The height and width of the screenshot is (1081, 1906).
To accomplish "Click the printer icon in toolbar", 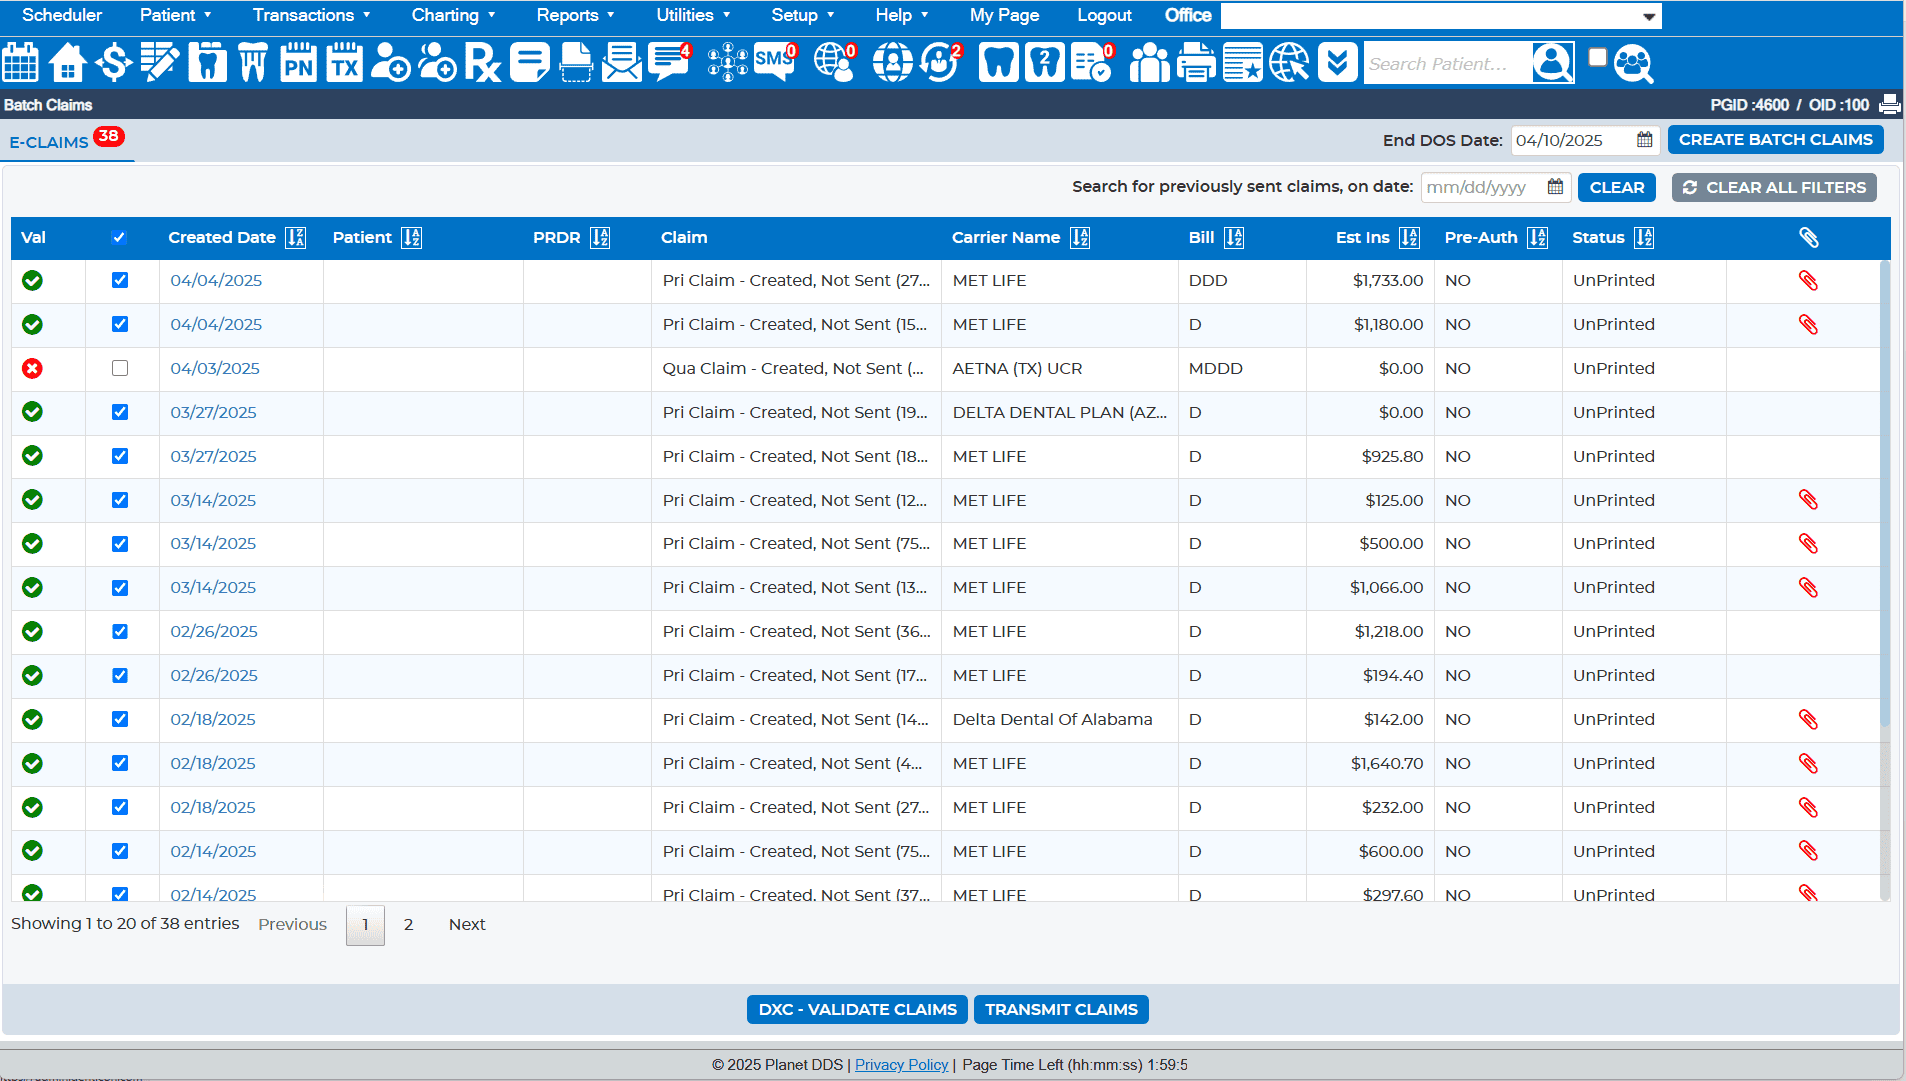I will [x=1195, y=63].
